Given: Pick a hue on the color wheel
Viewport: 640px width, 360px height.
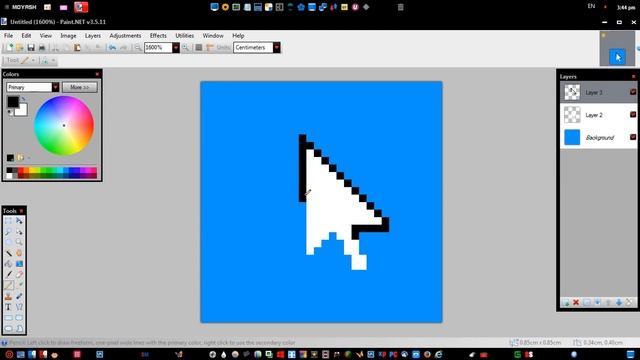Looking at the screenshot, I should 64,126.
